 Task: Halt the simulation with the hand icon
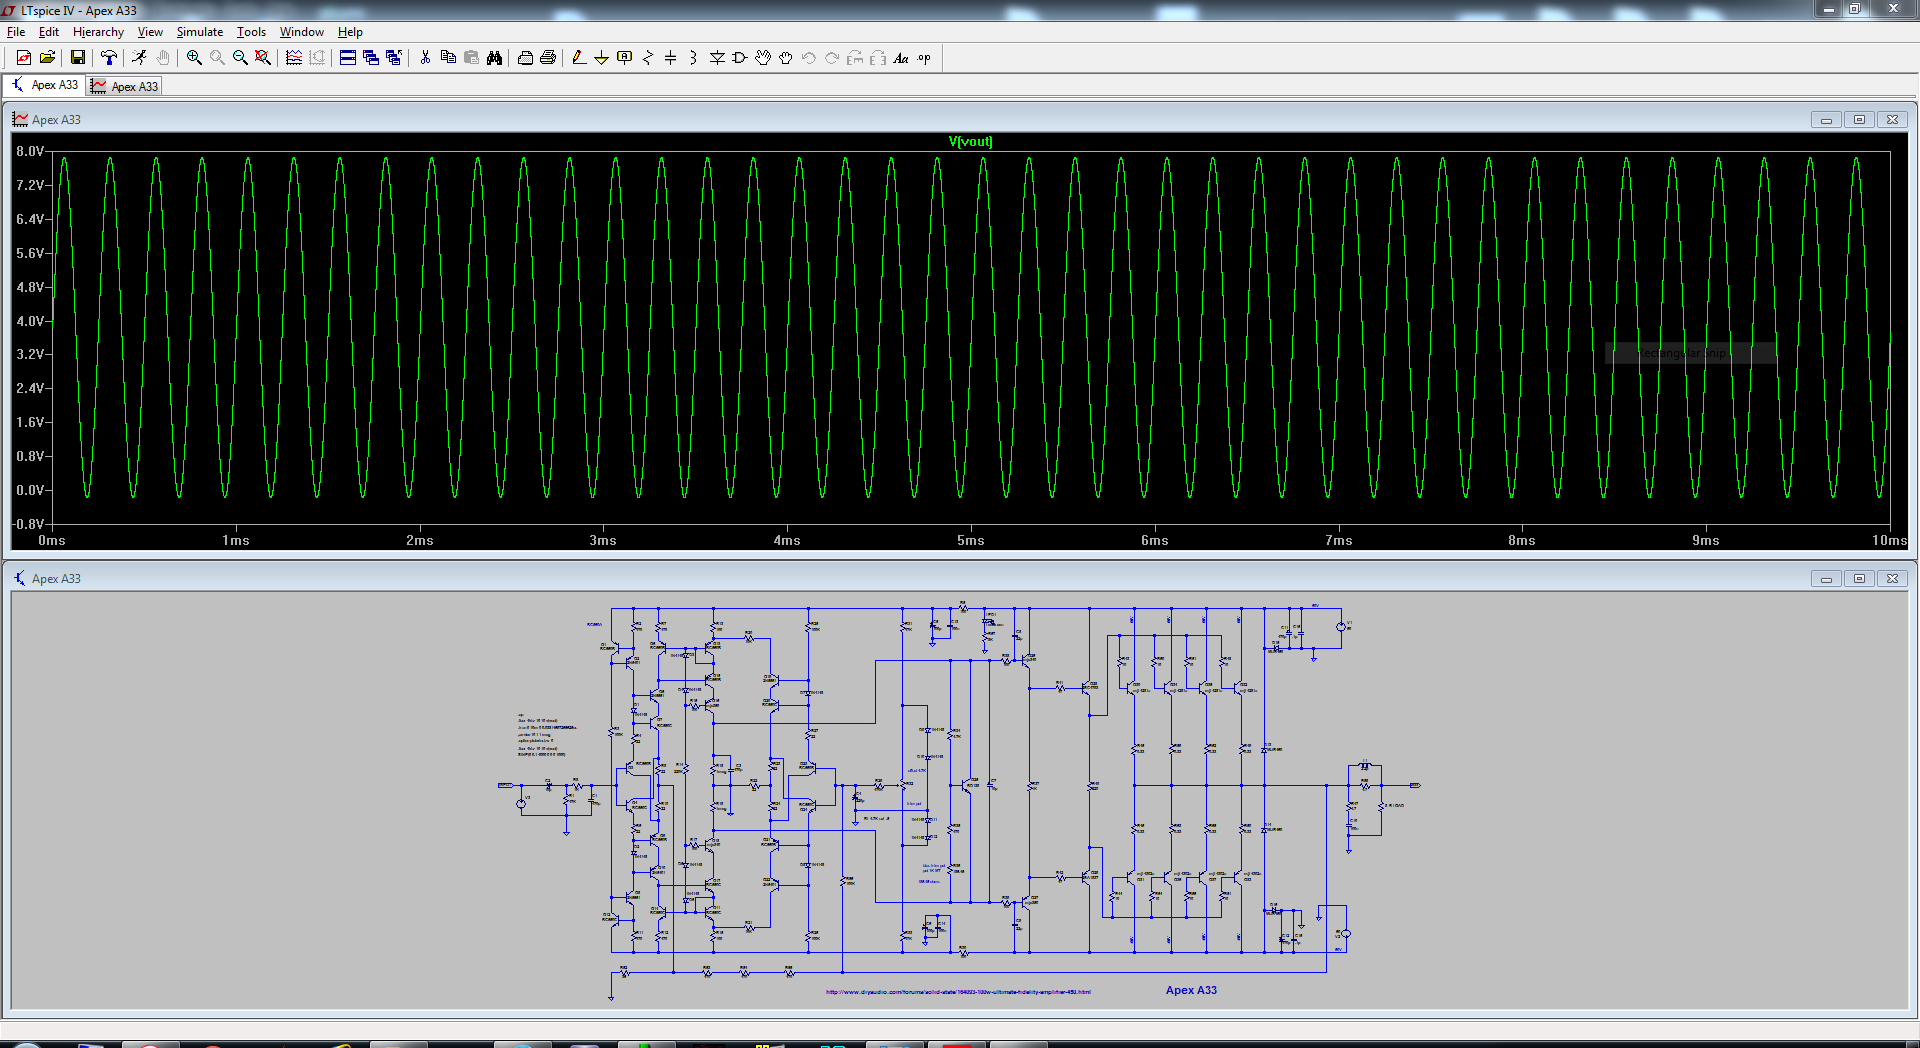point(163,58)
